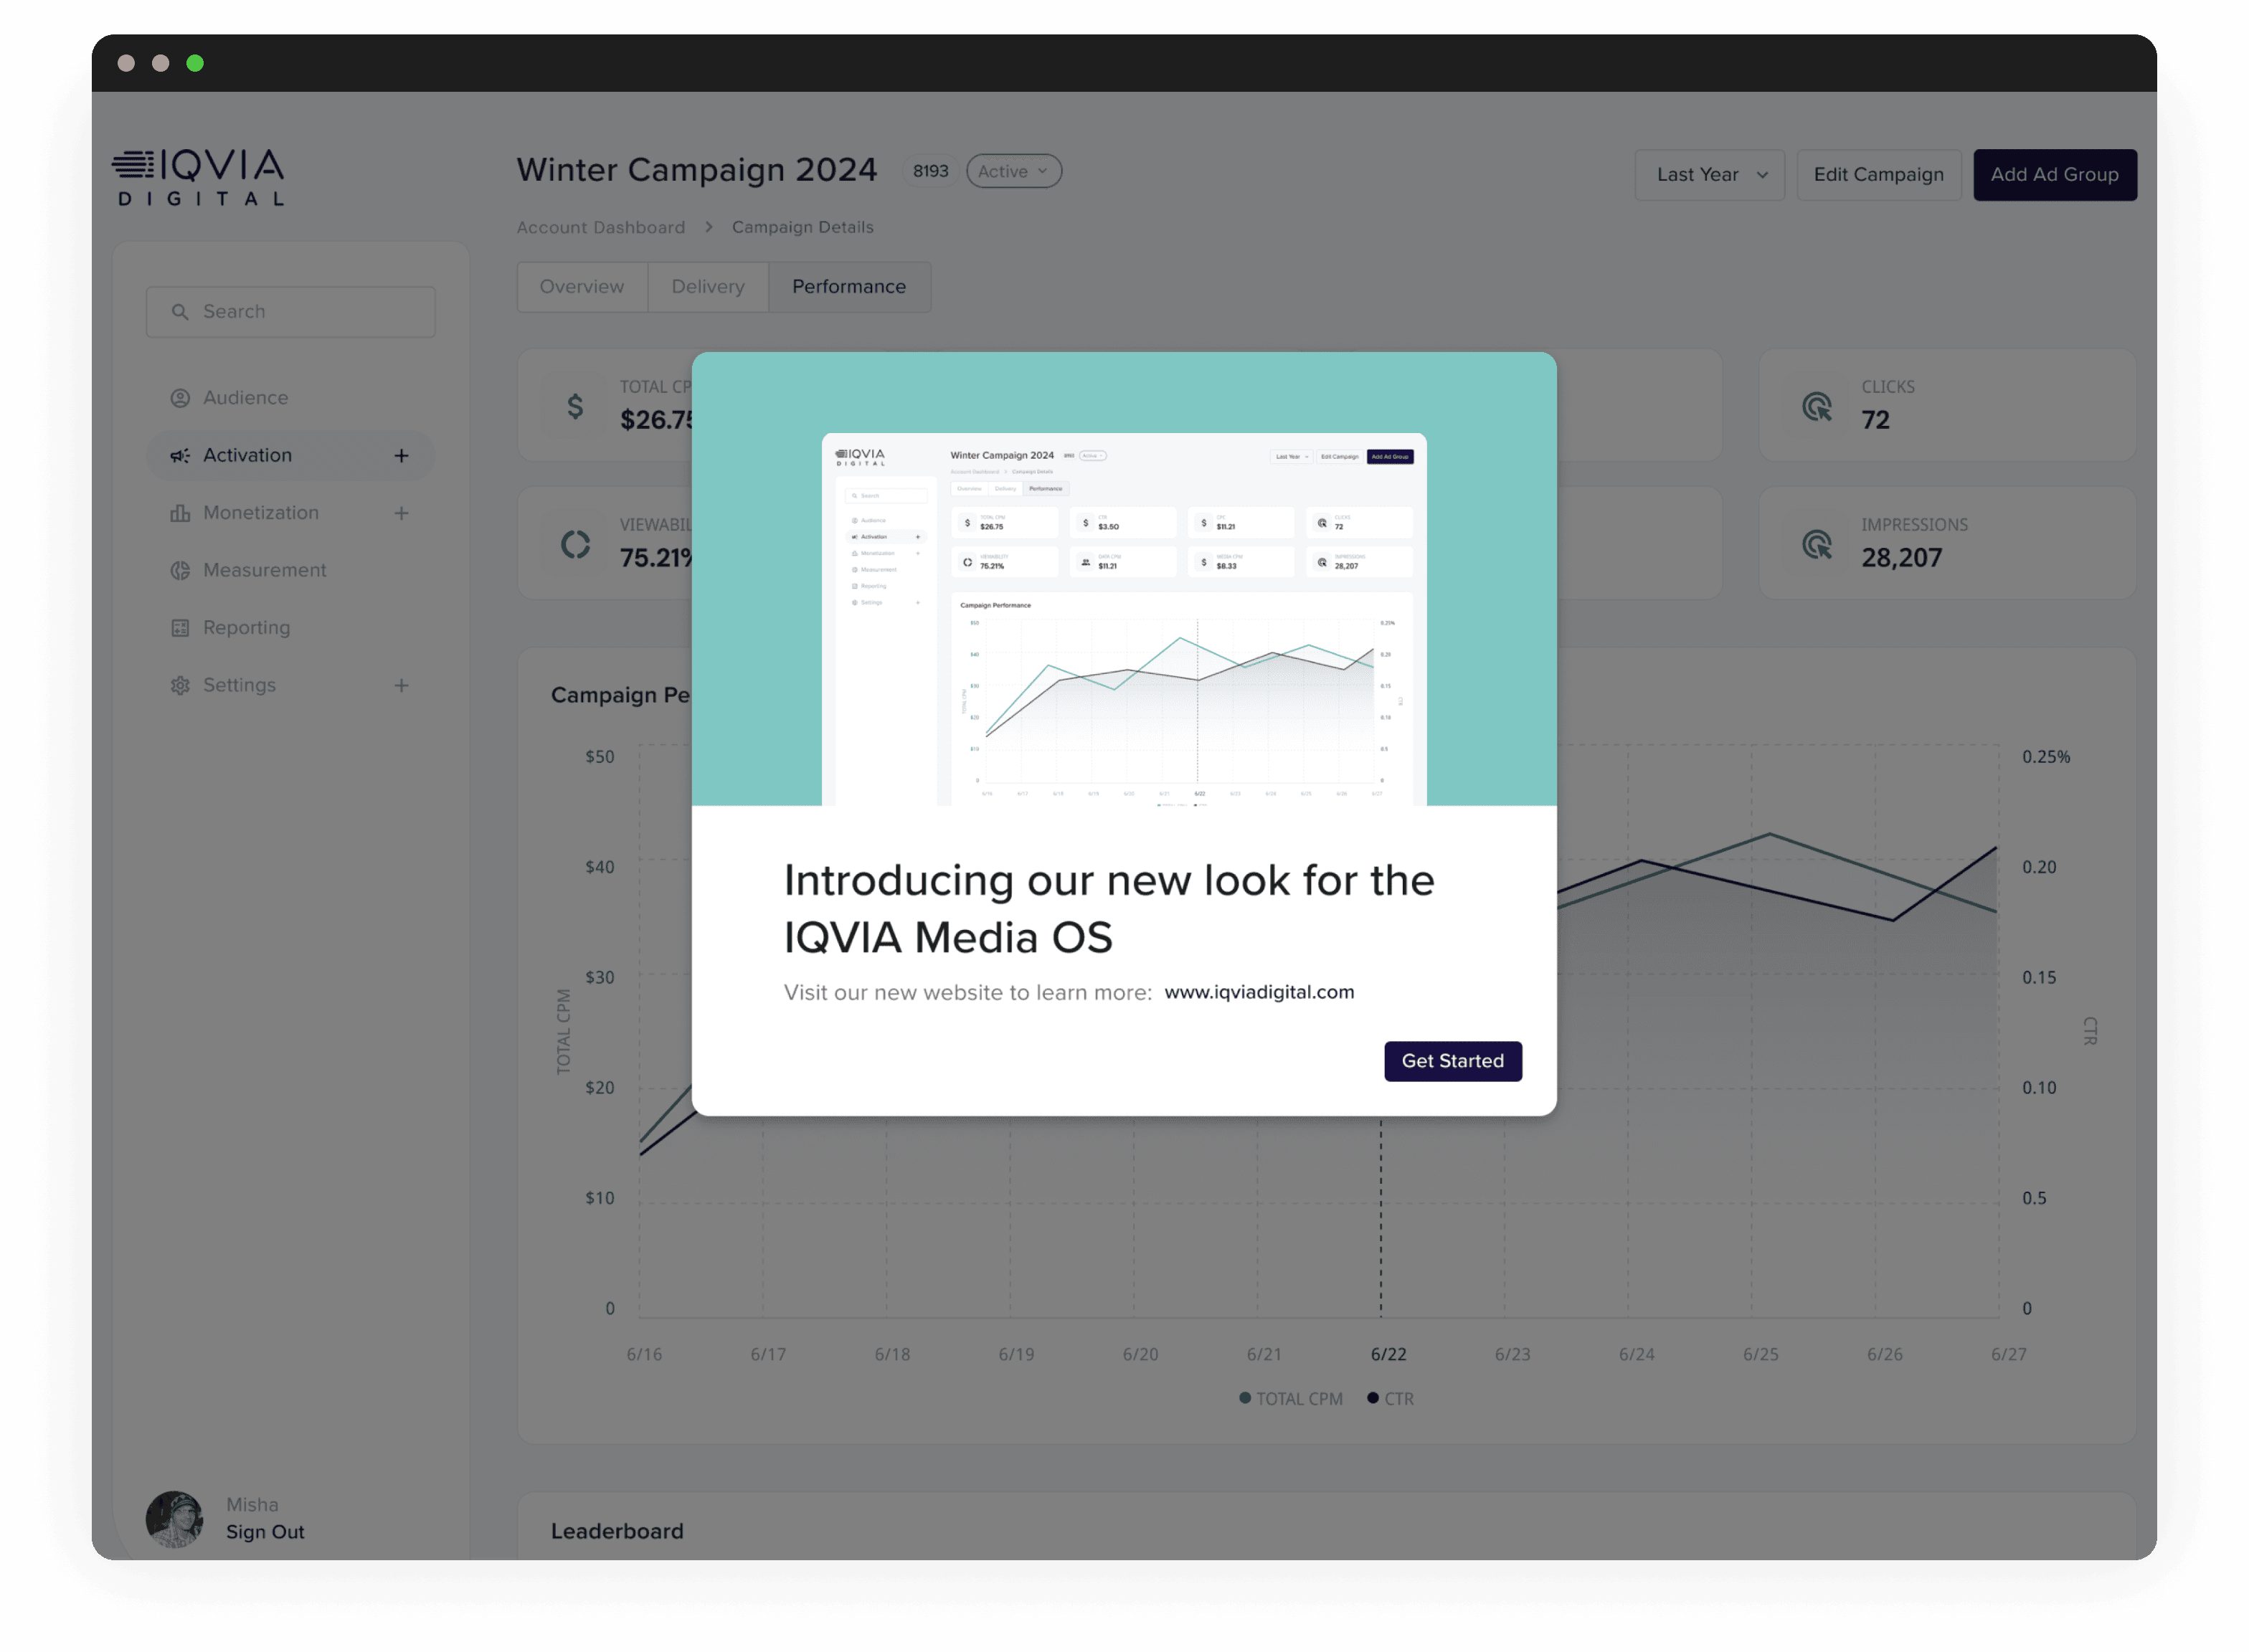Click the Activation megaphone icon

pyautogui.click(x=180, y=455)
